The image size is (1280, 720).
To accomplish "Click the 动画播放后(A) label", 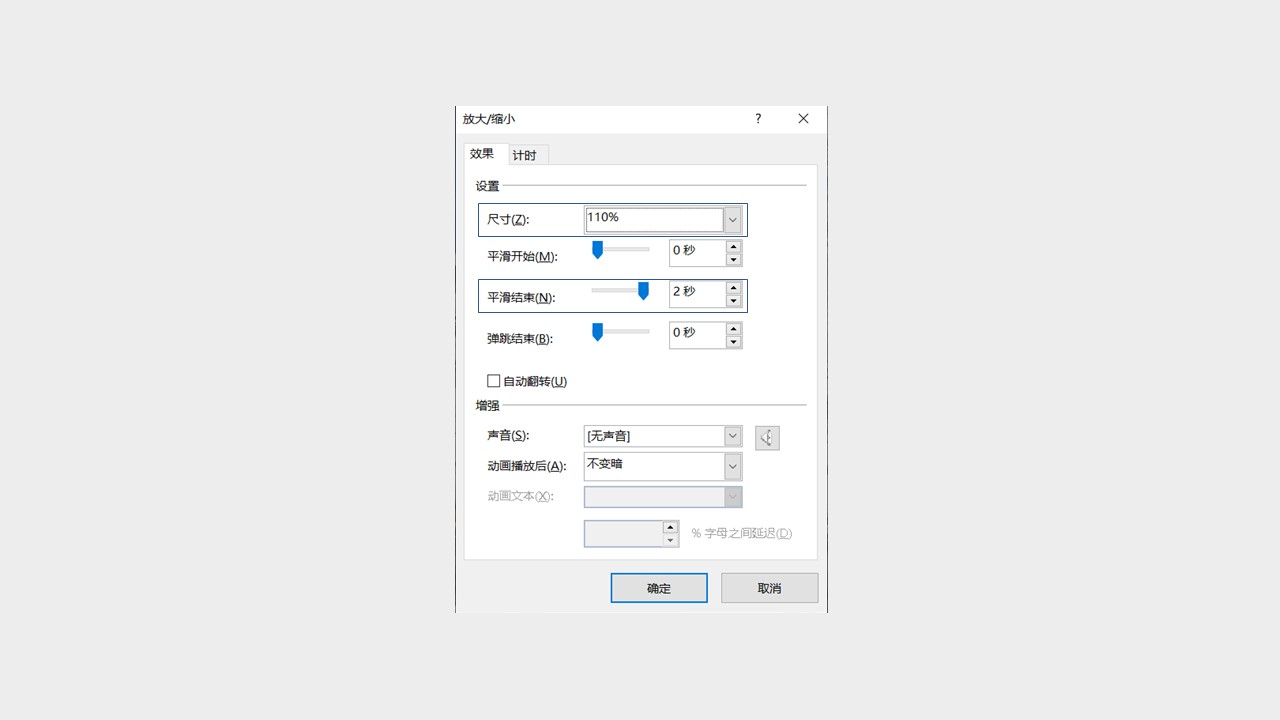I will (527, 466).
